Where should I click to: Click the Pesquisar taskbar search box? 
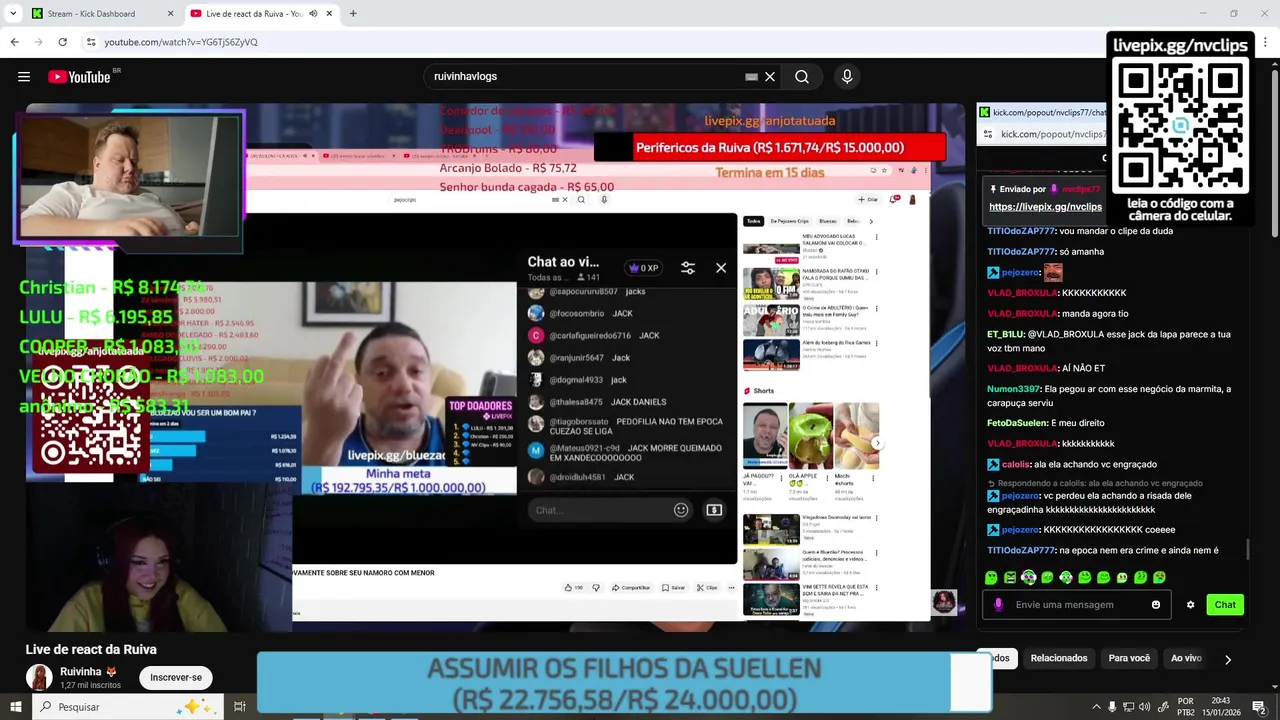click(x=128, y=707)
